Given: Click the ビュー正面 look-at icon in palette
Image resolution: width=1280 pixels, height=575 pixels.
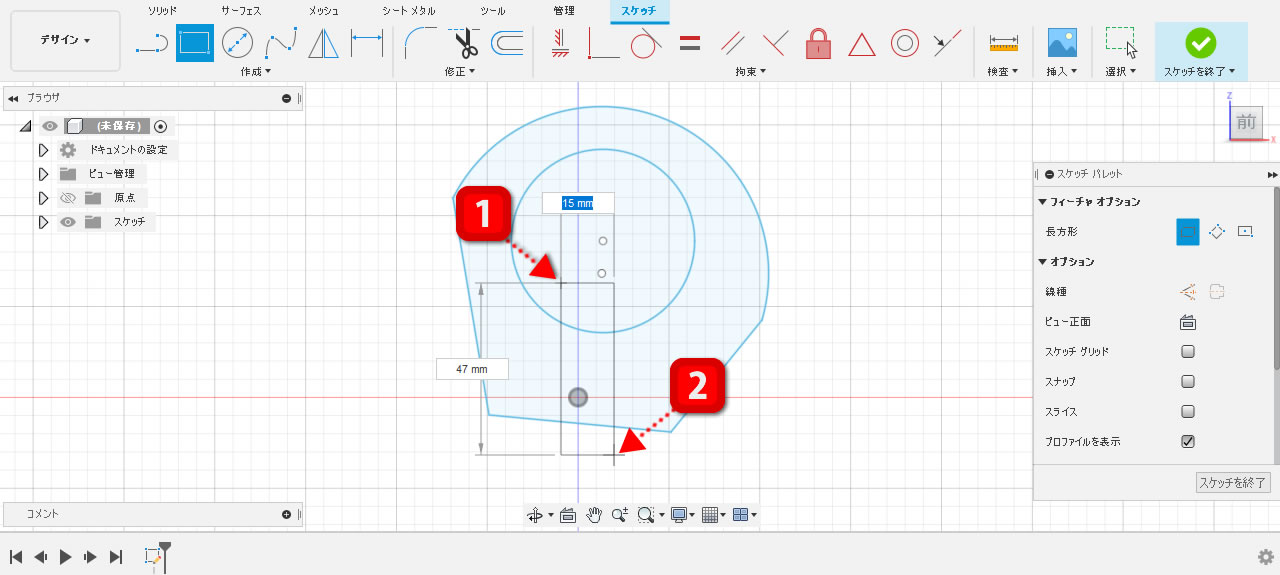Looking at the screenshot, I should 1188,322.
